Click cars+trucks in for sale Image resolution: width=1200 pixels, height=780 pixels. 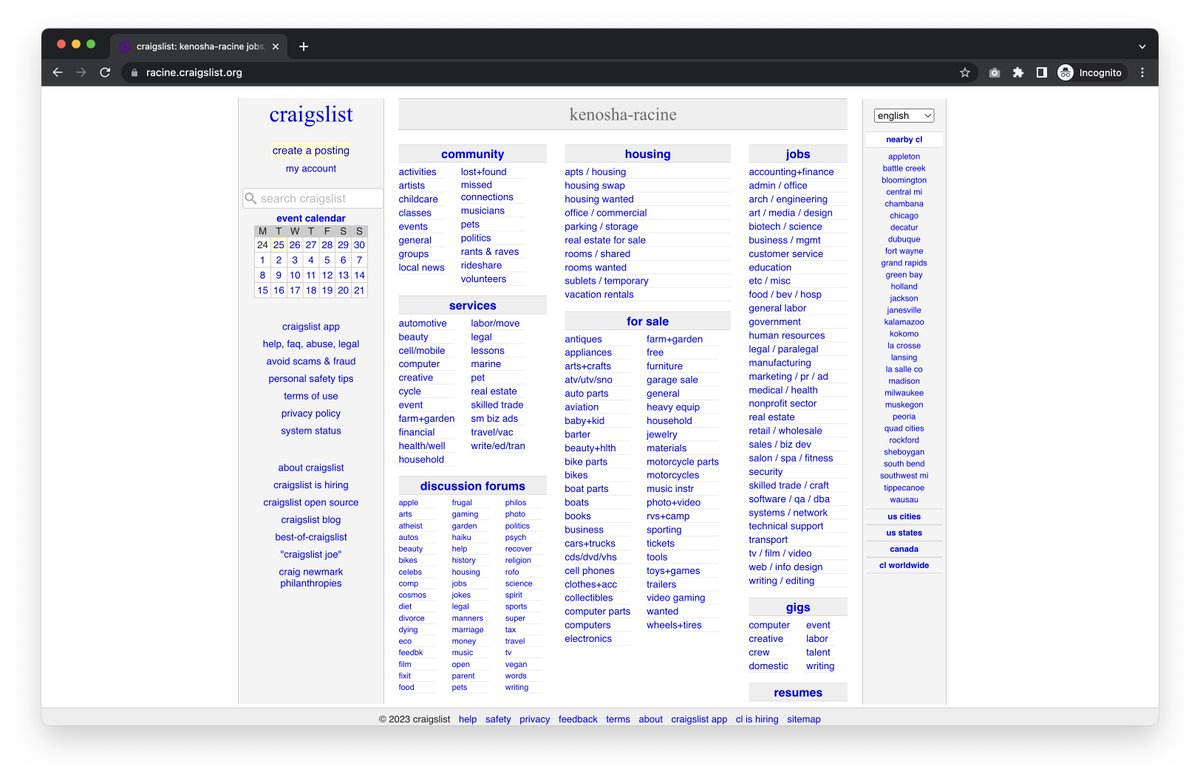coord(590,544)
